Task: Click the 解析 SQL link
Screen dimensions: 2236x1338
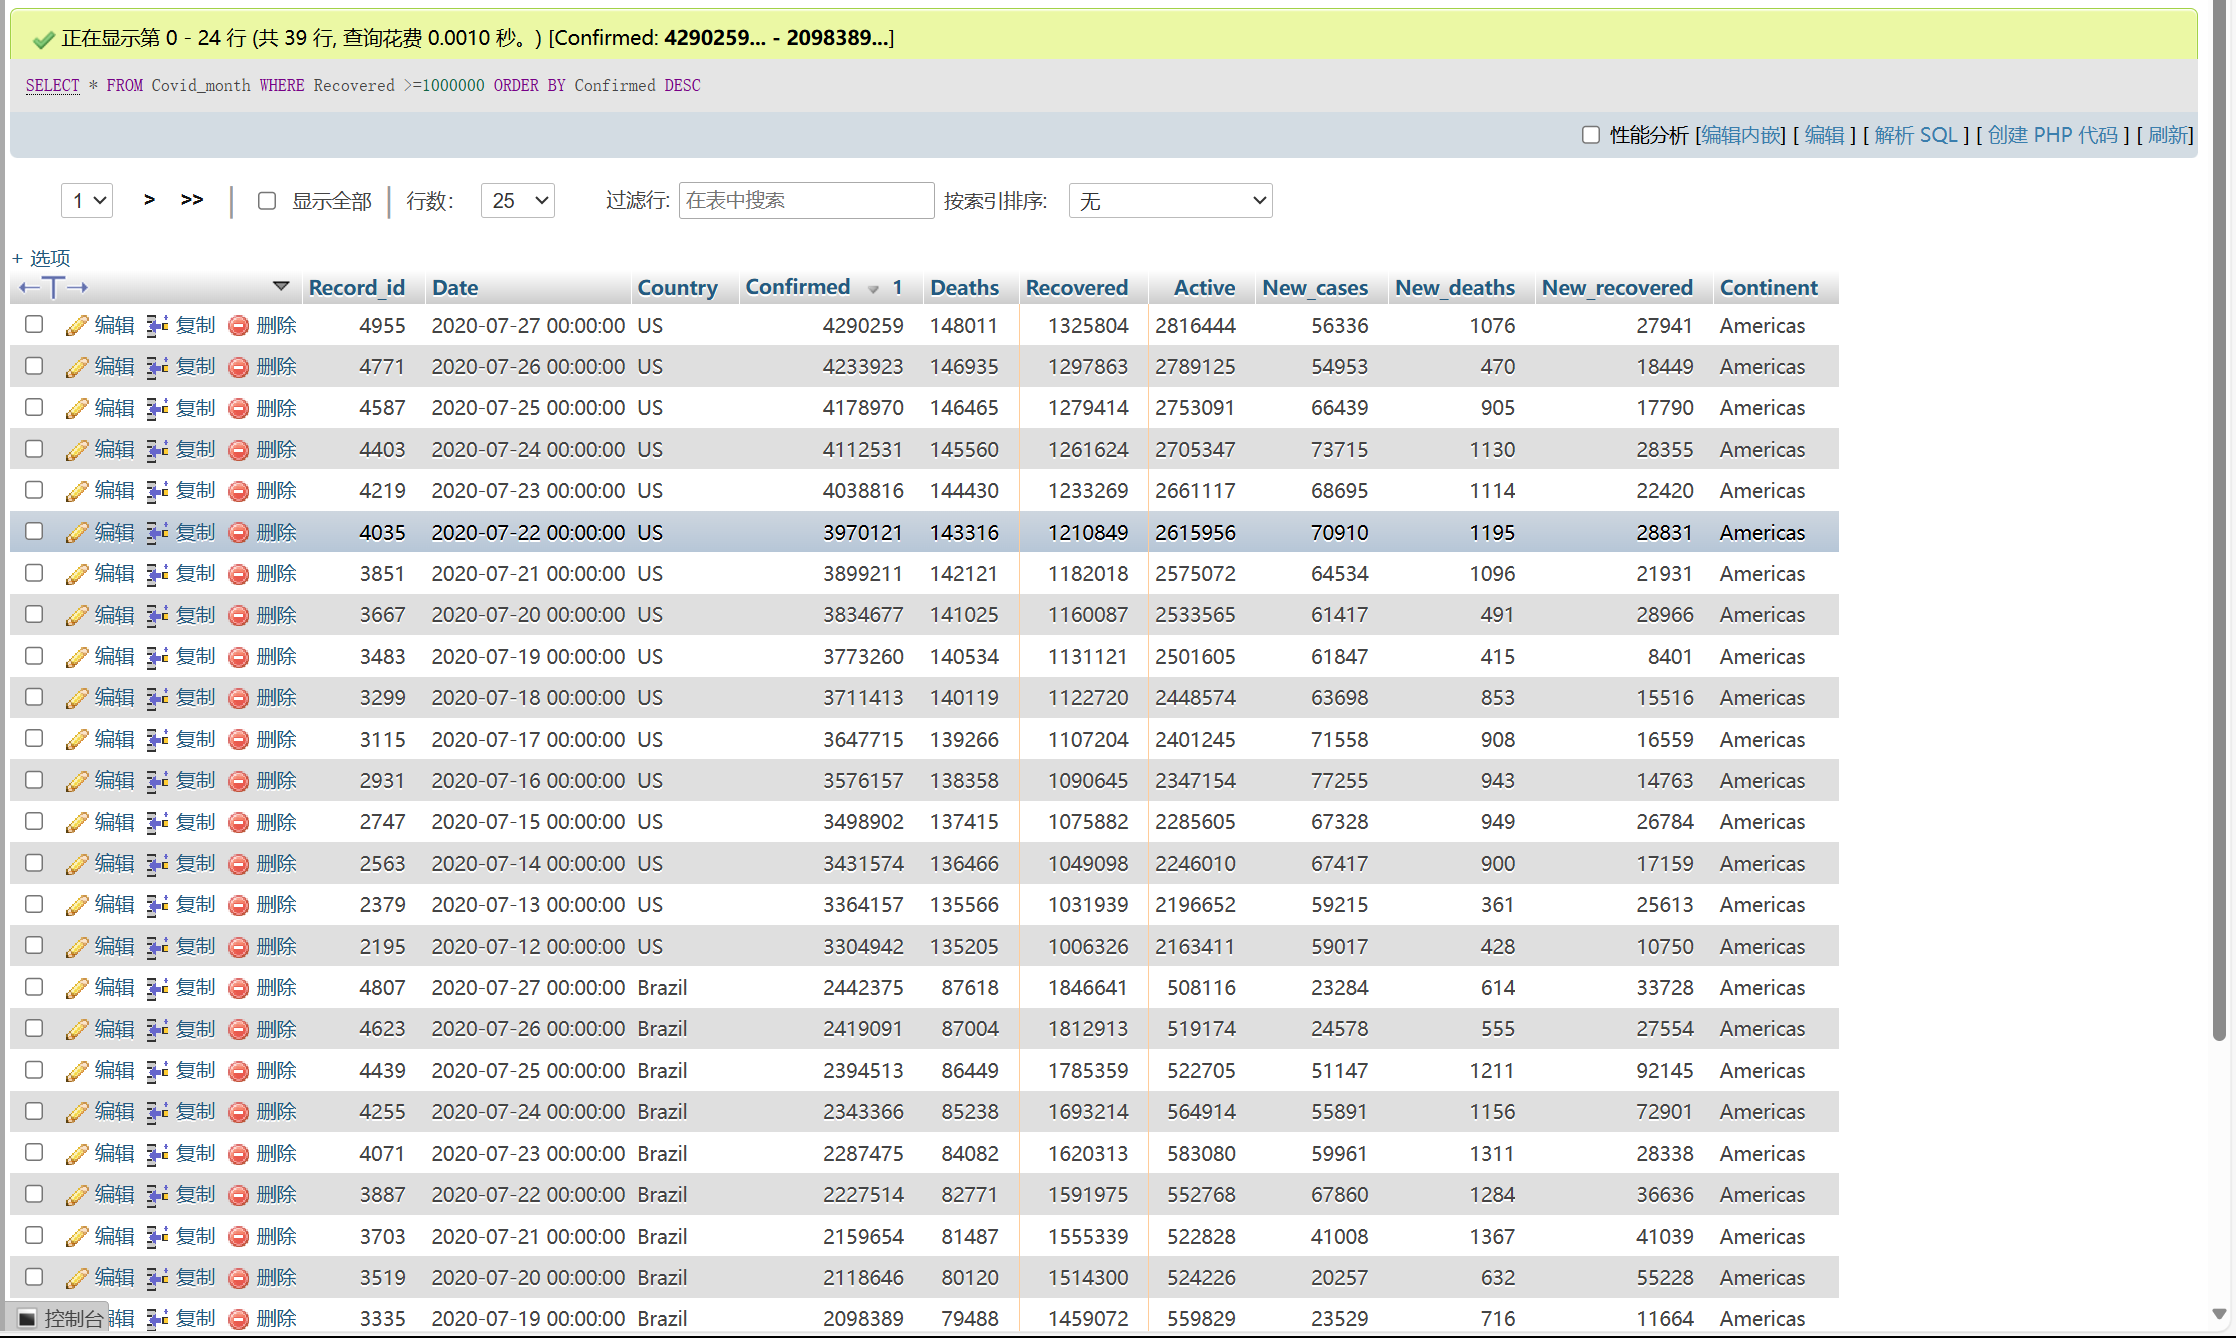Action: (x=1915, y=135)
